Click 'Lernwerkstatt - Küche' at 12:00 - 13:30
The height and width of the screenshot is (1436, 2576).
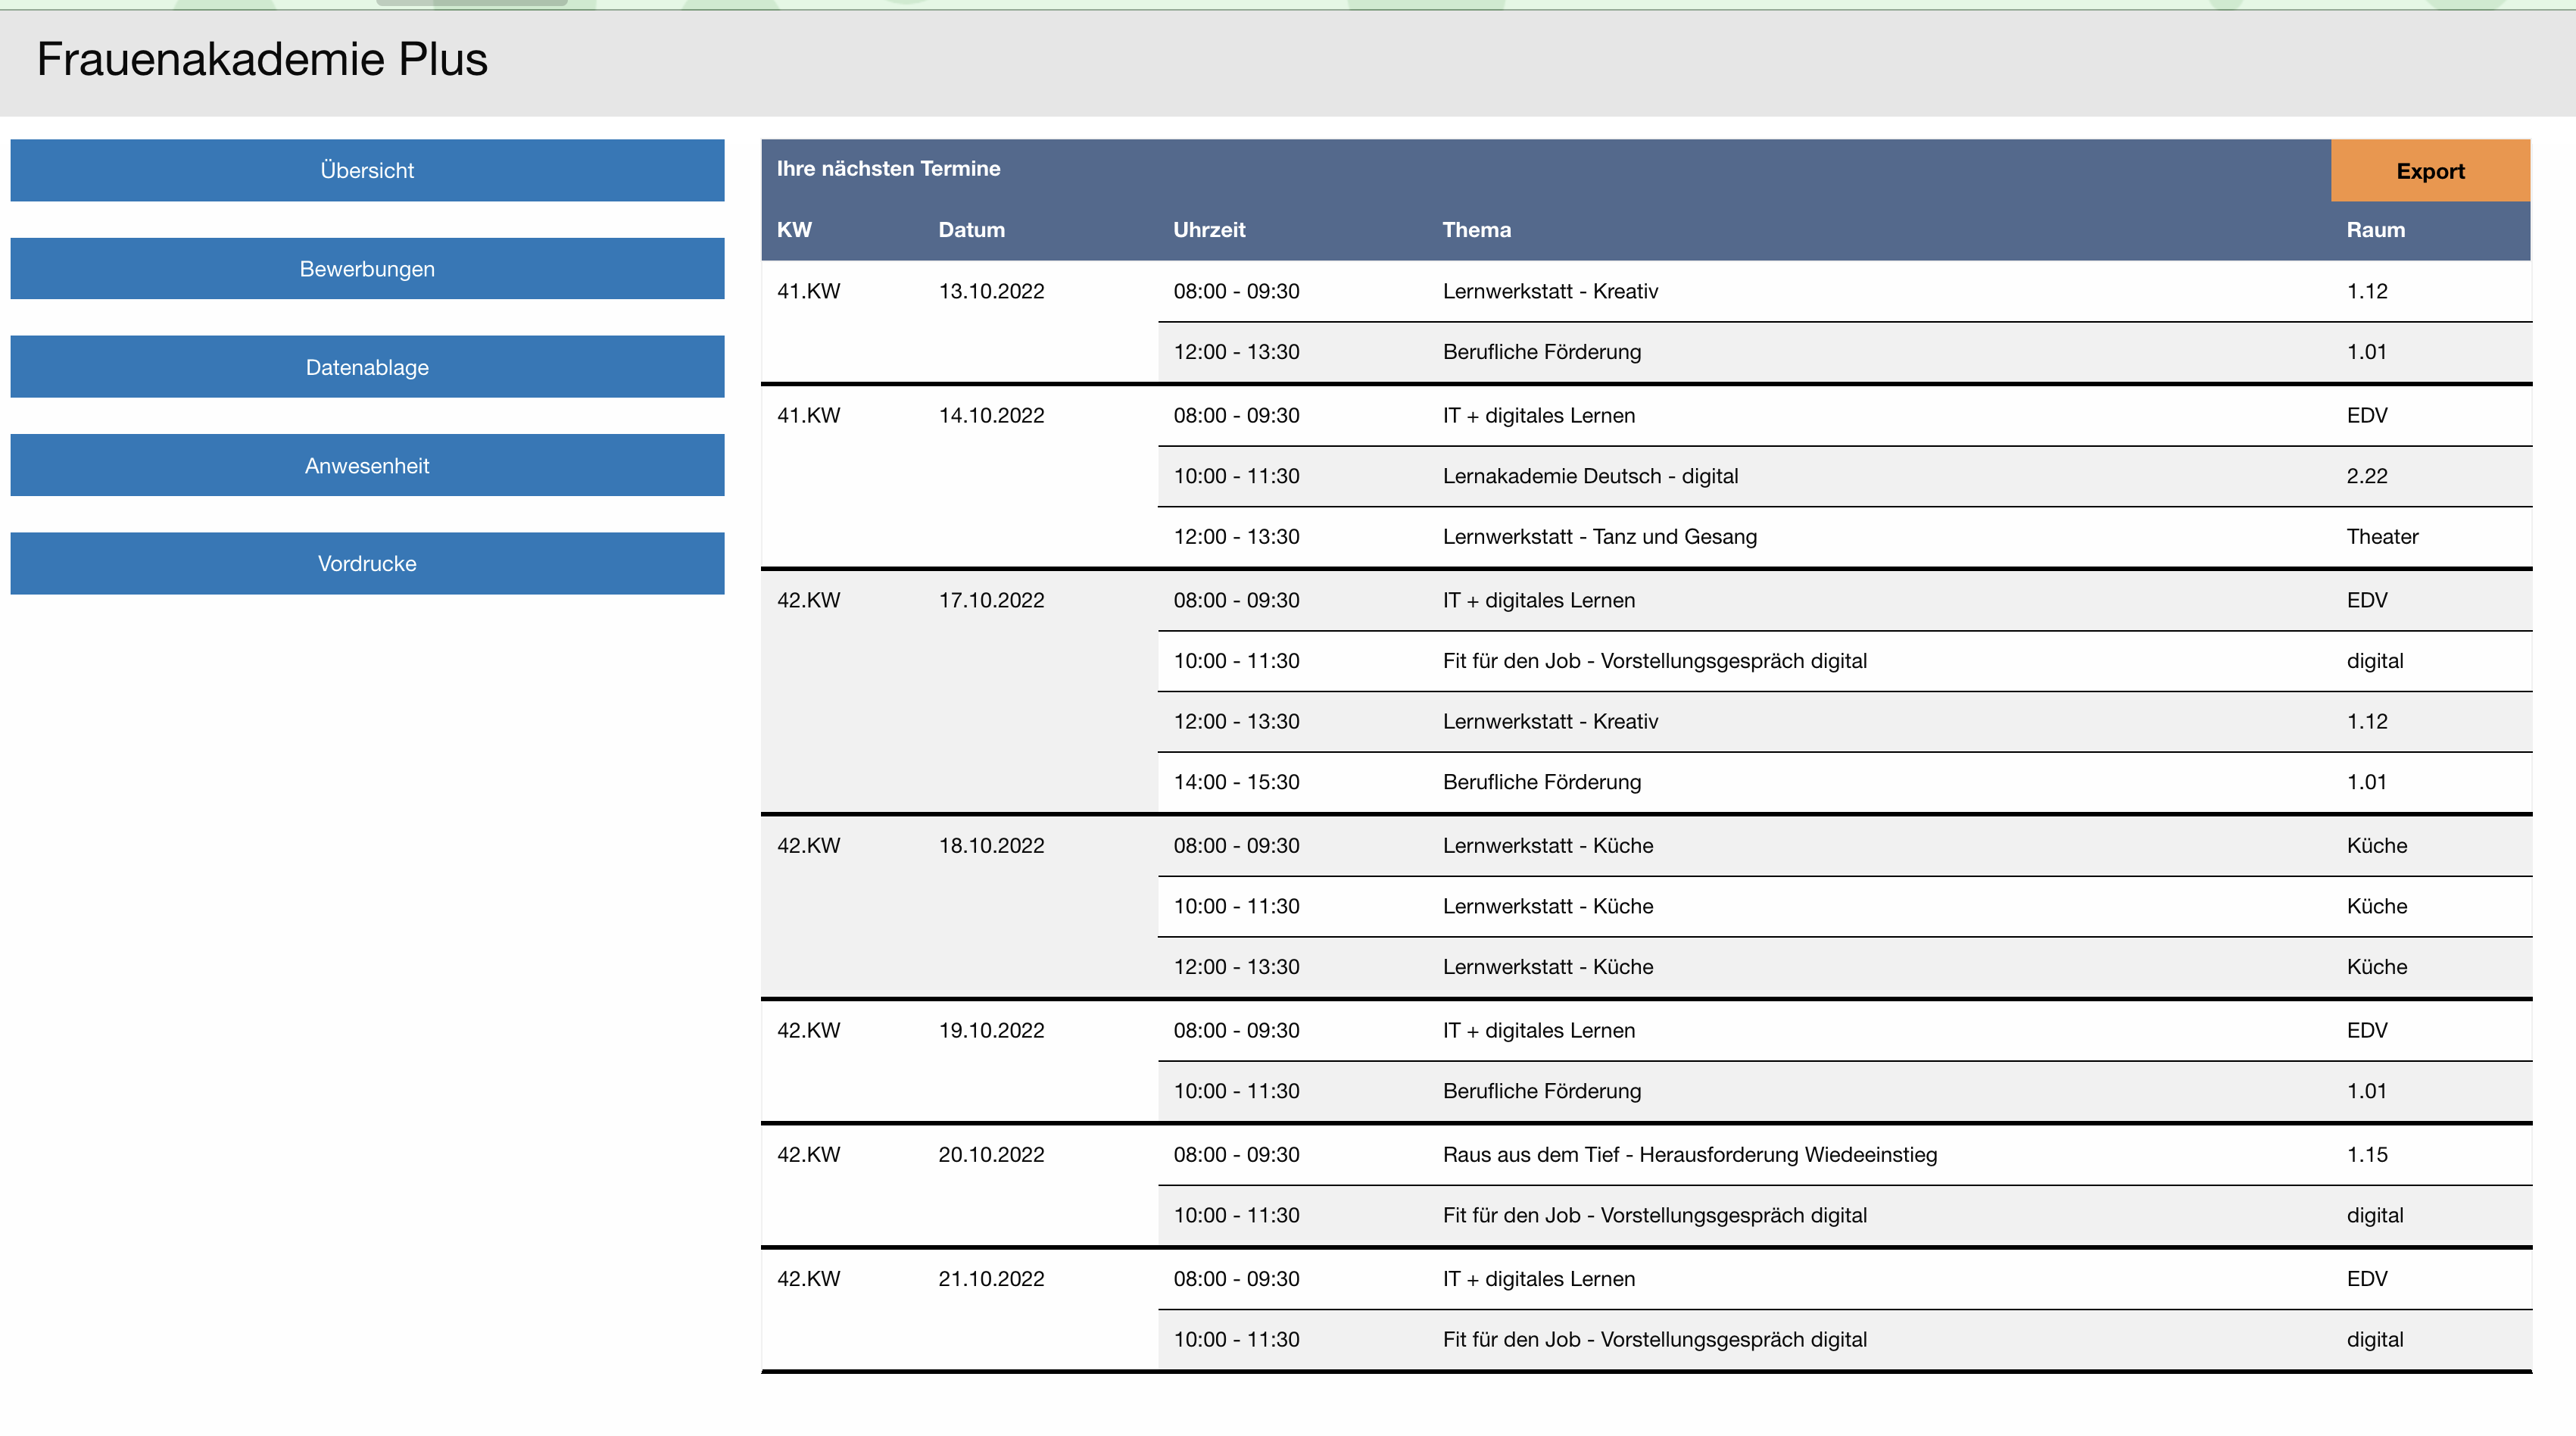pos(1547,966)
